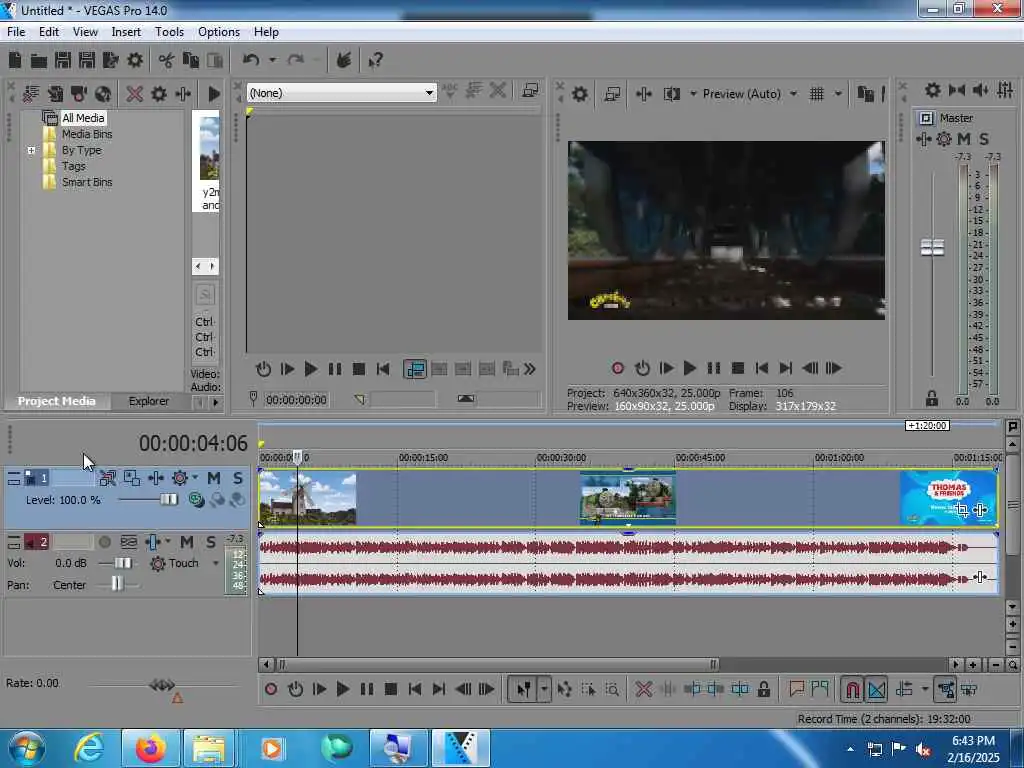Click the Undo arrow

251,60
